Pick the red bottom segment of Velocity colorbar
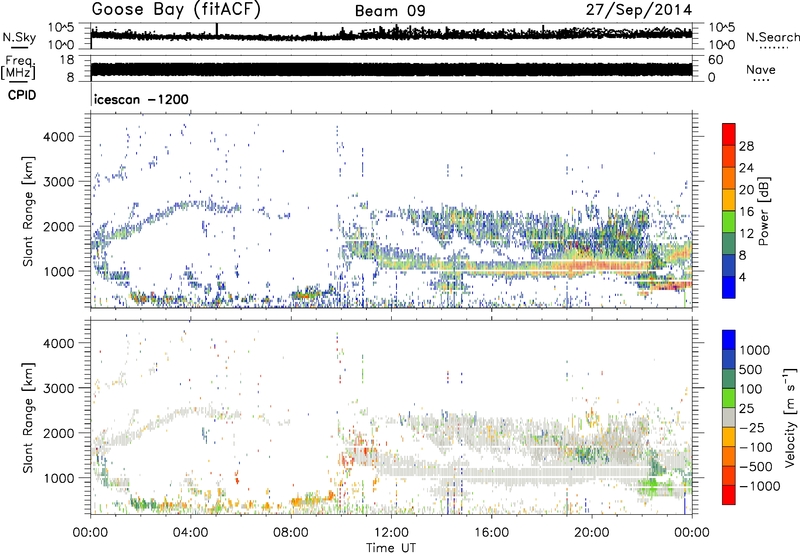The image size is (800, 554). 729,495
